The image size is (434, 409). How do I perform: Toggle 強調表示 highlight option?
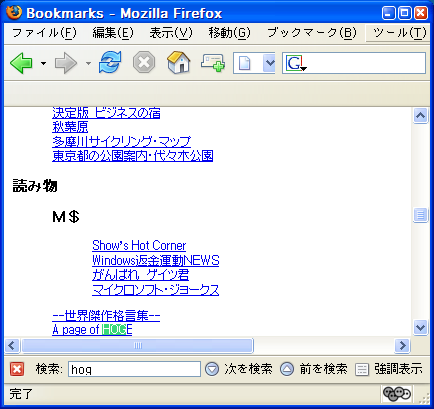point(389,369)
